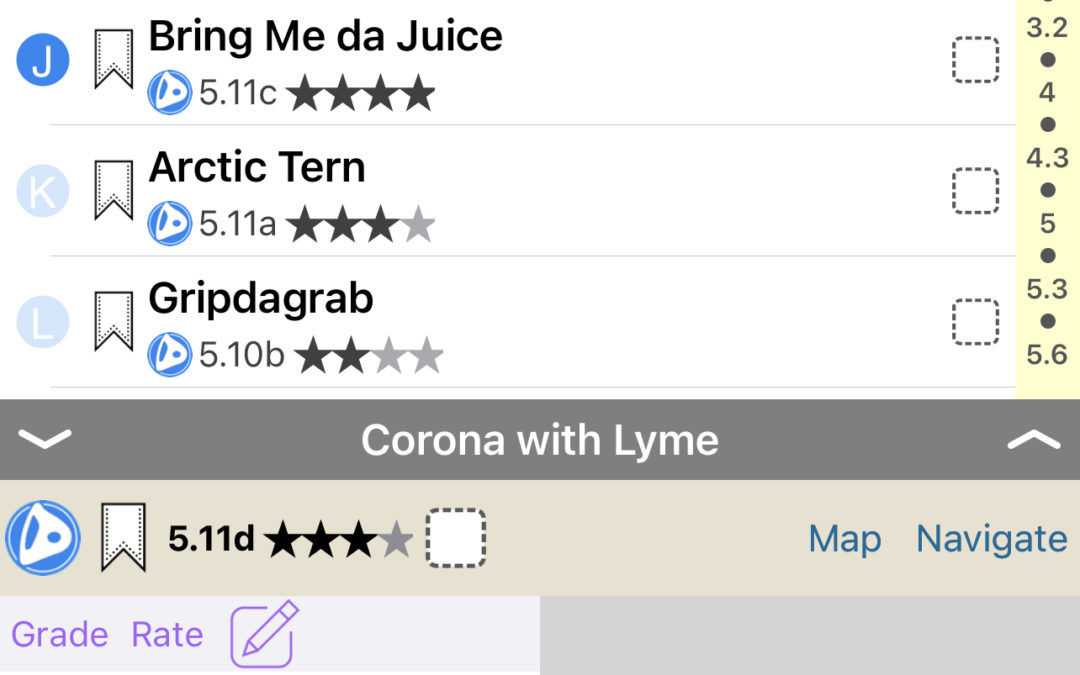This screenshot has height=675, width=1080.
Task: Tap the K route marker circle
Action: pyautogui.click(x=43, y=191)
